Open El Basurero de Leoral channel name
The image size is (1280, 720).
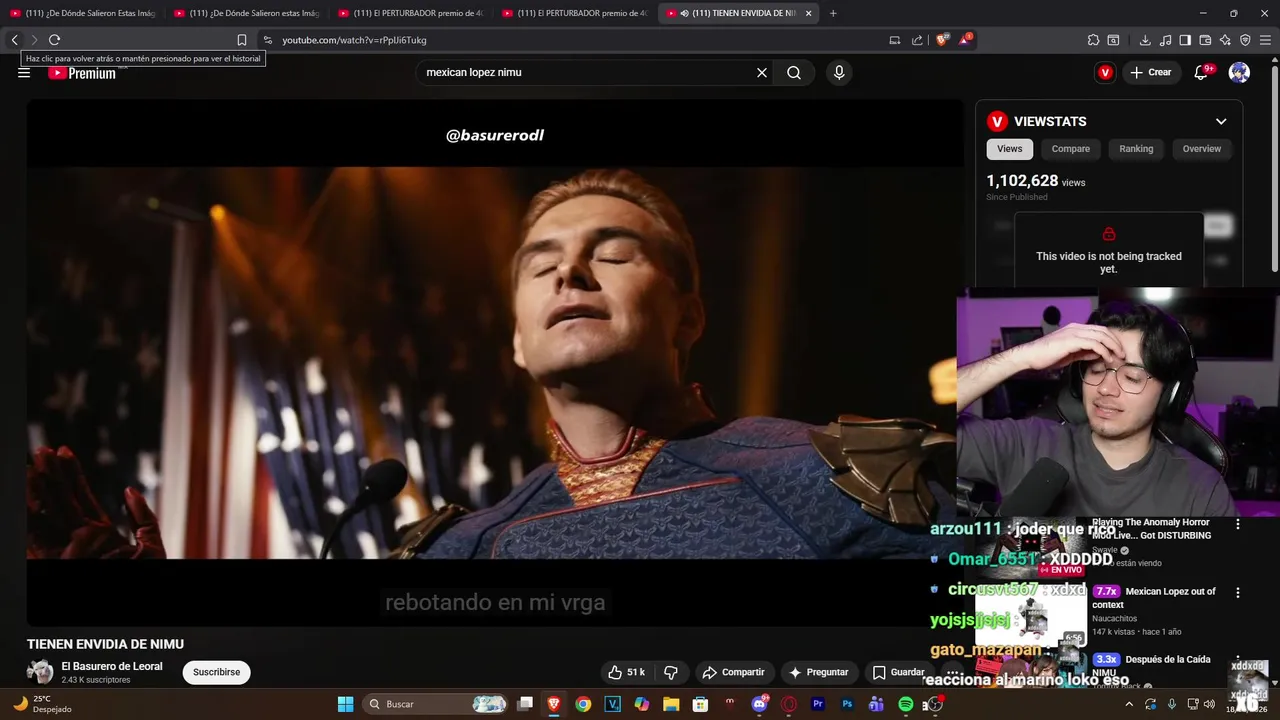[x=111, y=666]
